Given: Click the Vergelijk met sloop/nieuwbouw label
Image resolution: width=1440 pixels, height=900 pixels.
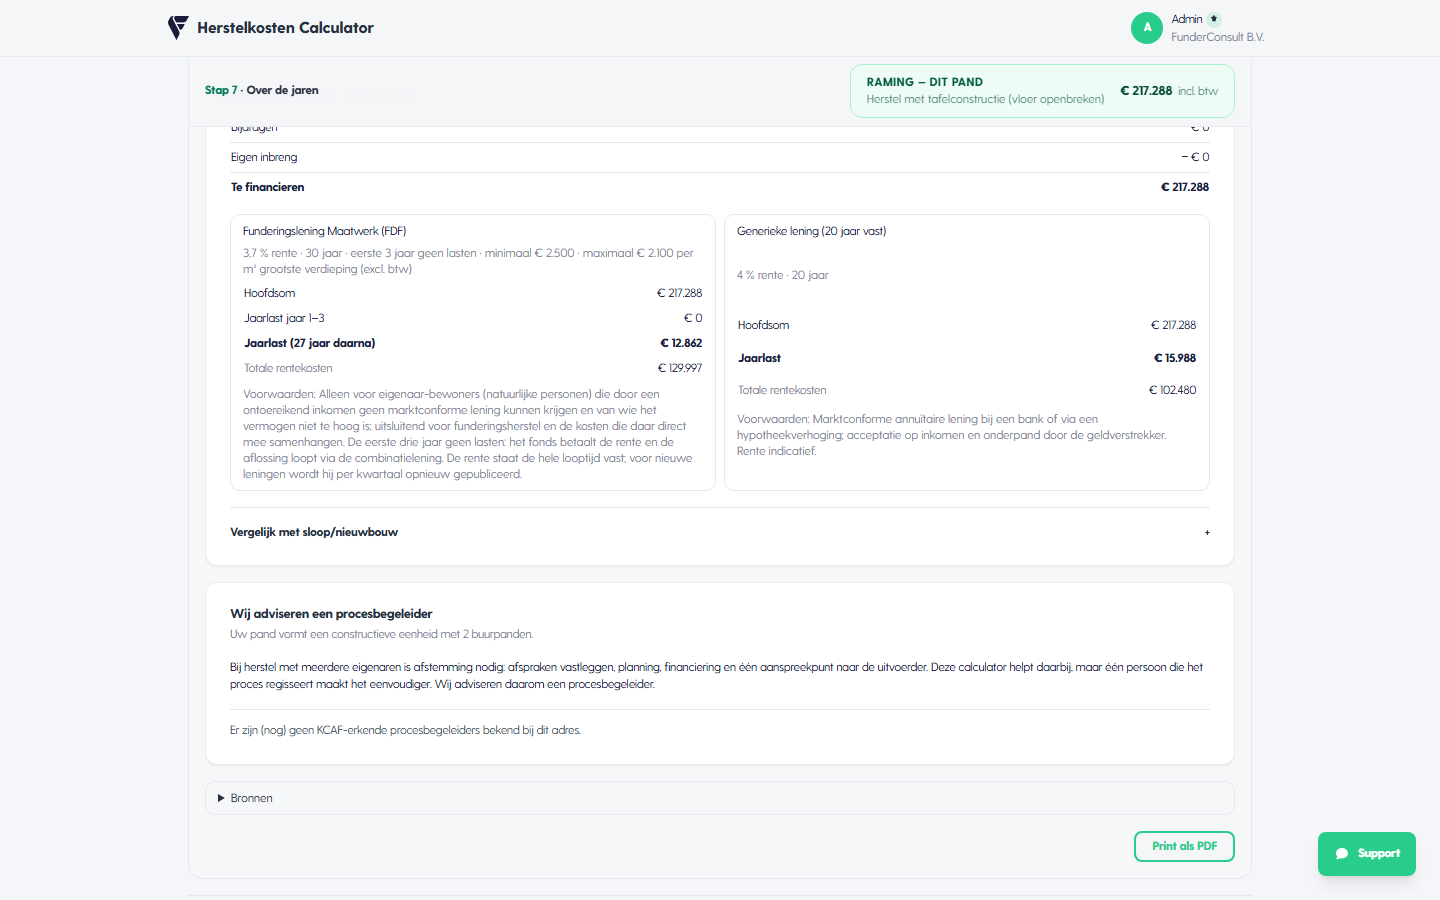Looking at the screenshot, I should (x=314, y=532).
